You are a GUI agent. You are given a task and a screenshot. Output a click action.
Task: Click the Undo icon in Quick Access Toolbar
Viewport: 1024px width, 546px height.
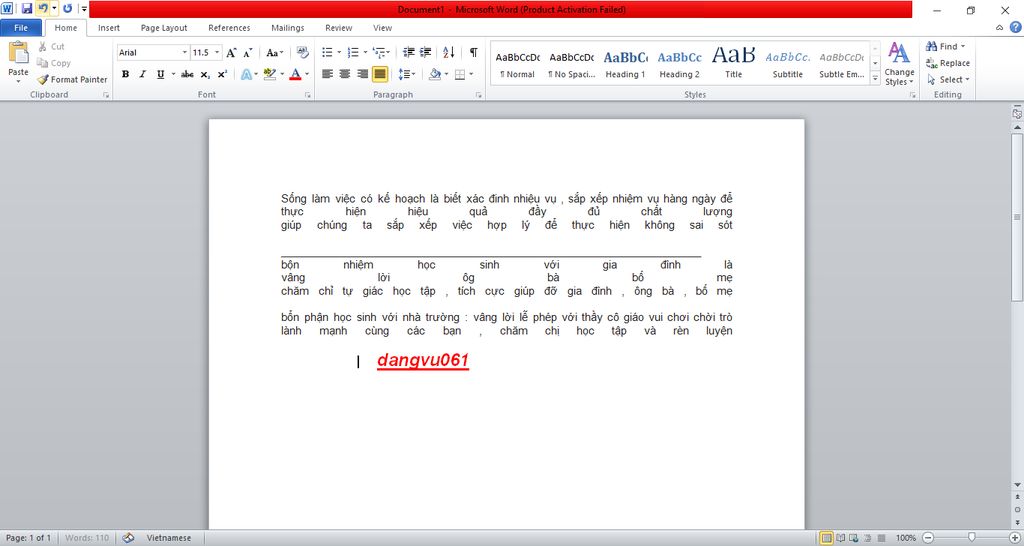coord(42,9)
